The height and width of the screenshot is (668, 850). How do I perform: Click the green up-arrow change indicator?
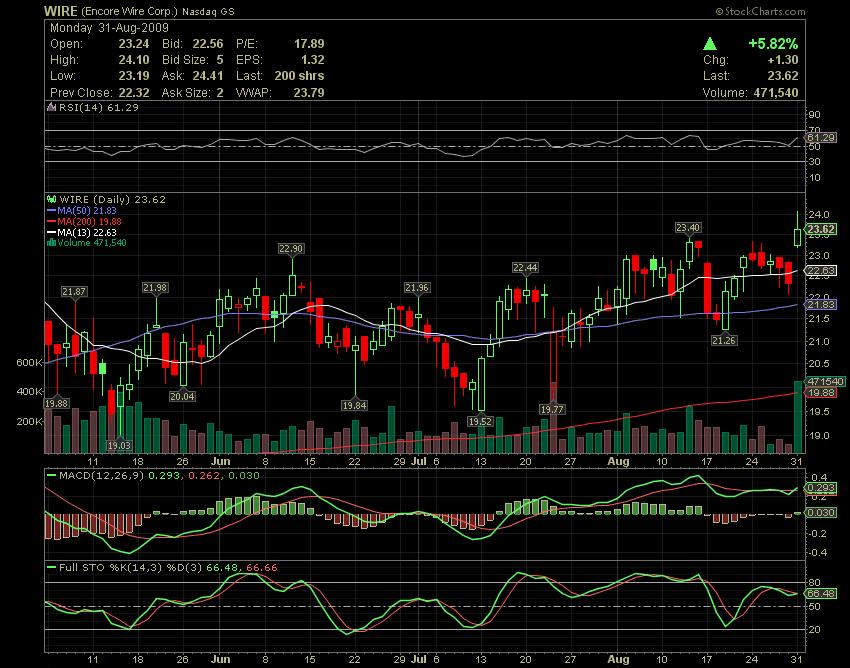click(x=710, y=43)
